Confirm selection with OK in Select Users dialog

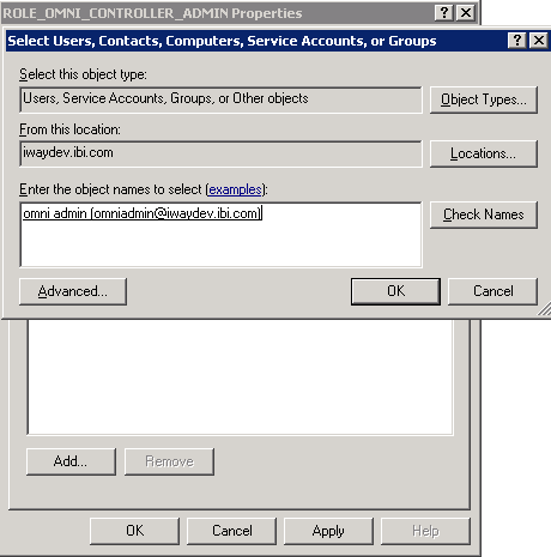(396, 292)
